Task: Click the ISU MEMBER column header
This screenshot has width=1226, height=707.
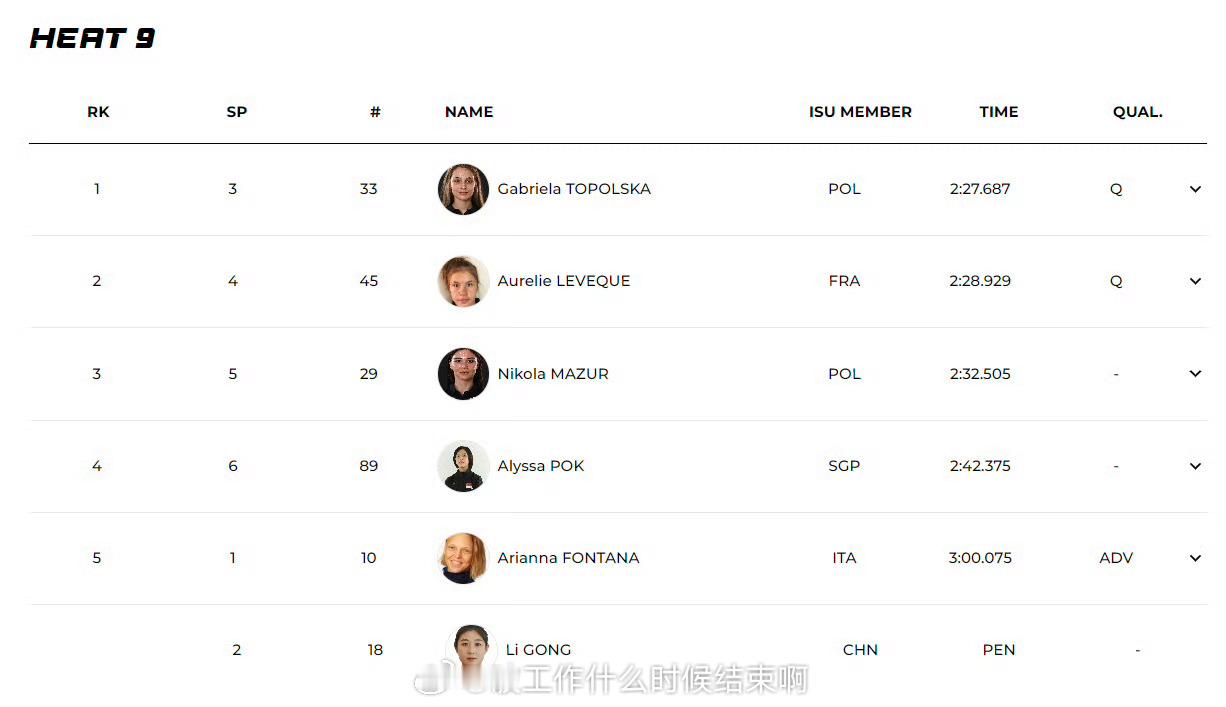Action: click(860, 112)
